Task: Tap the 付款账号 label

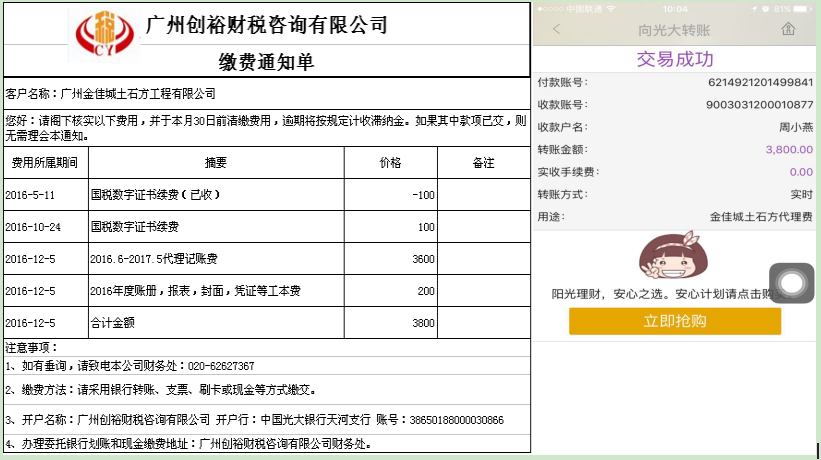Action: click(563, 82)
